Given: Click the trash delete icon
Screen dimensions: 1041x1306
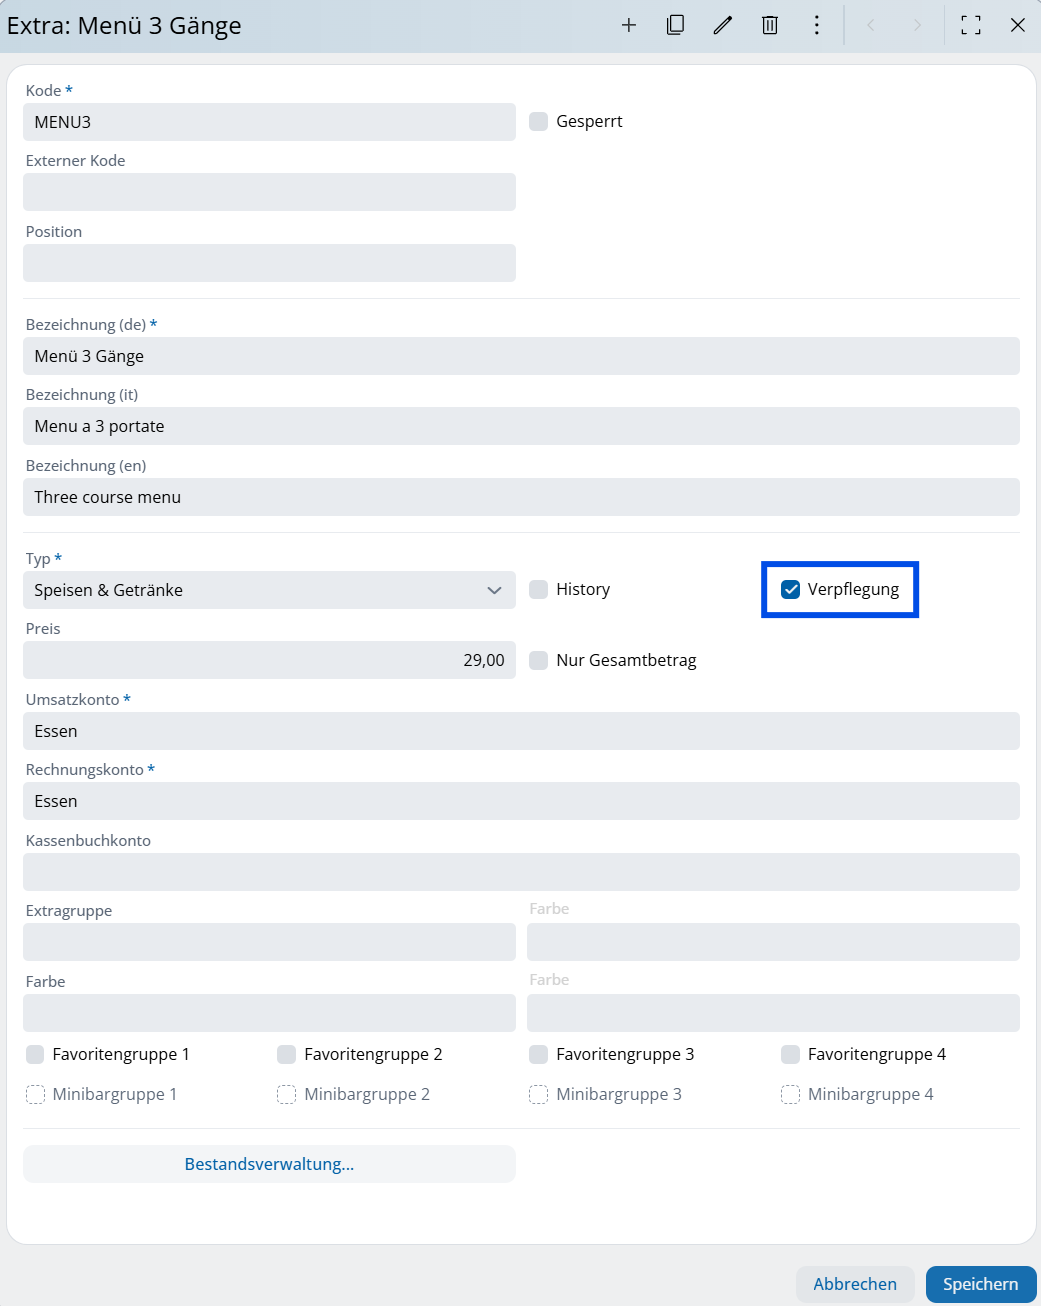Looking at the screenshot, I should click(x=770, y=25).
